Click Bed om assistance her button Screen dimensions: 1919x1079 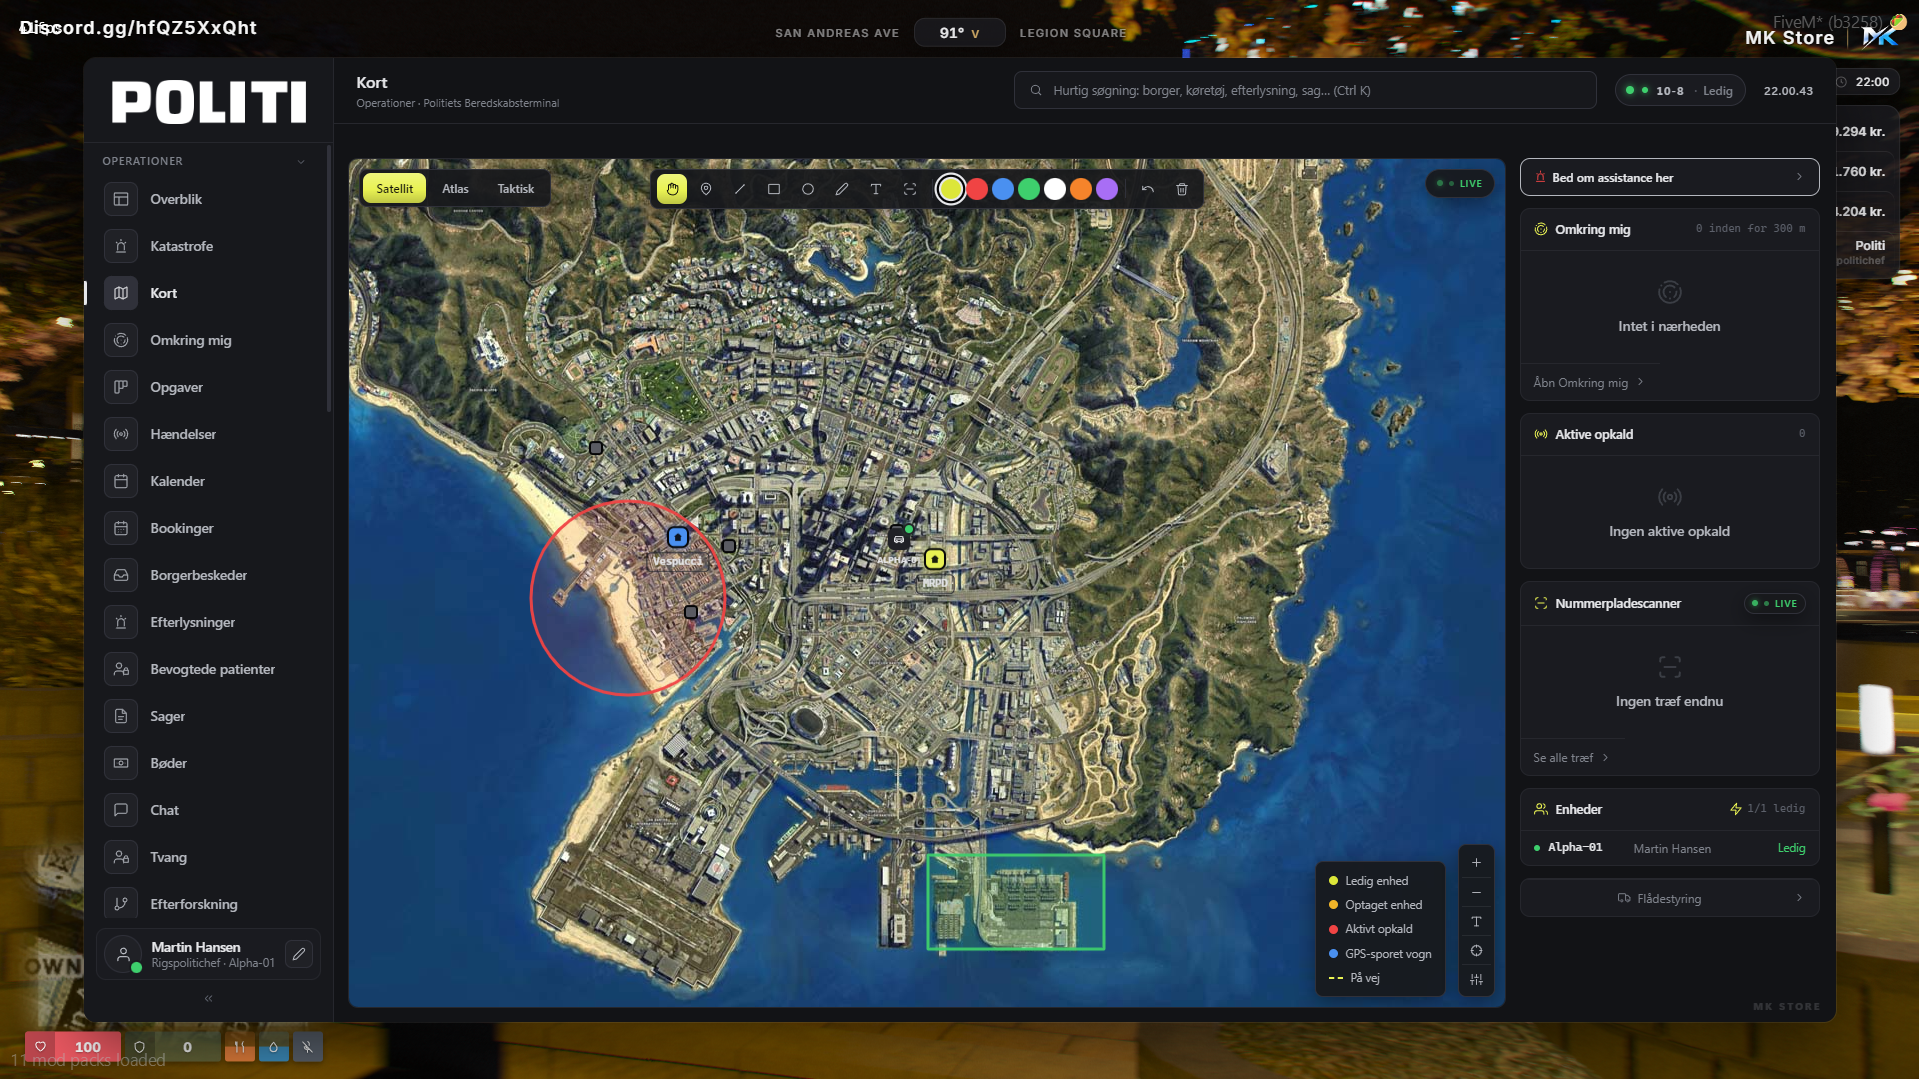pyautogui.click(x=1669, y=178)
